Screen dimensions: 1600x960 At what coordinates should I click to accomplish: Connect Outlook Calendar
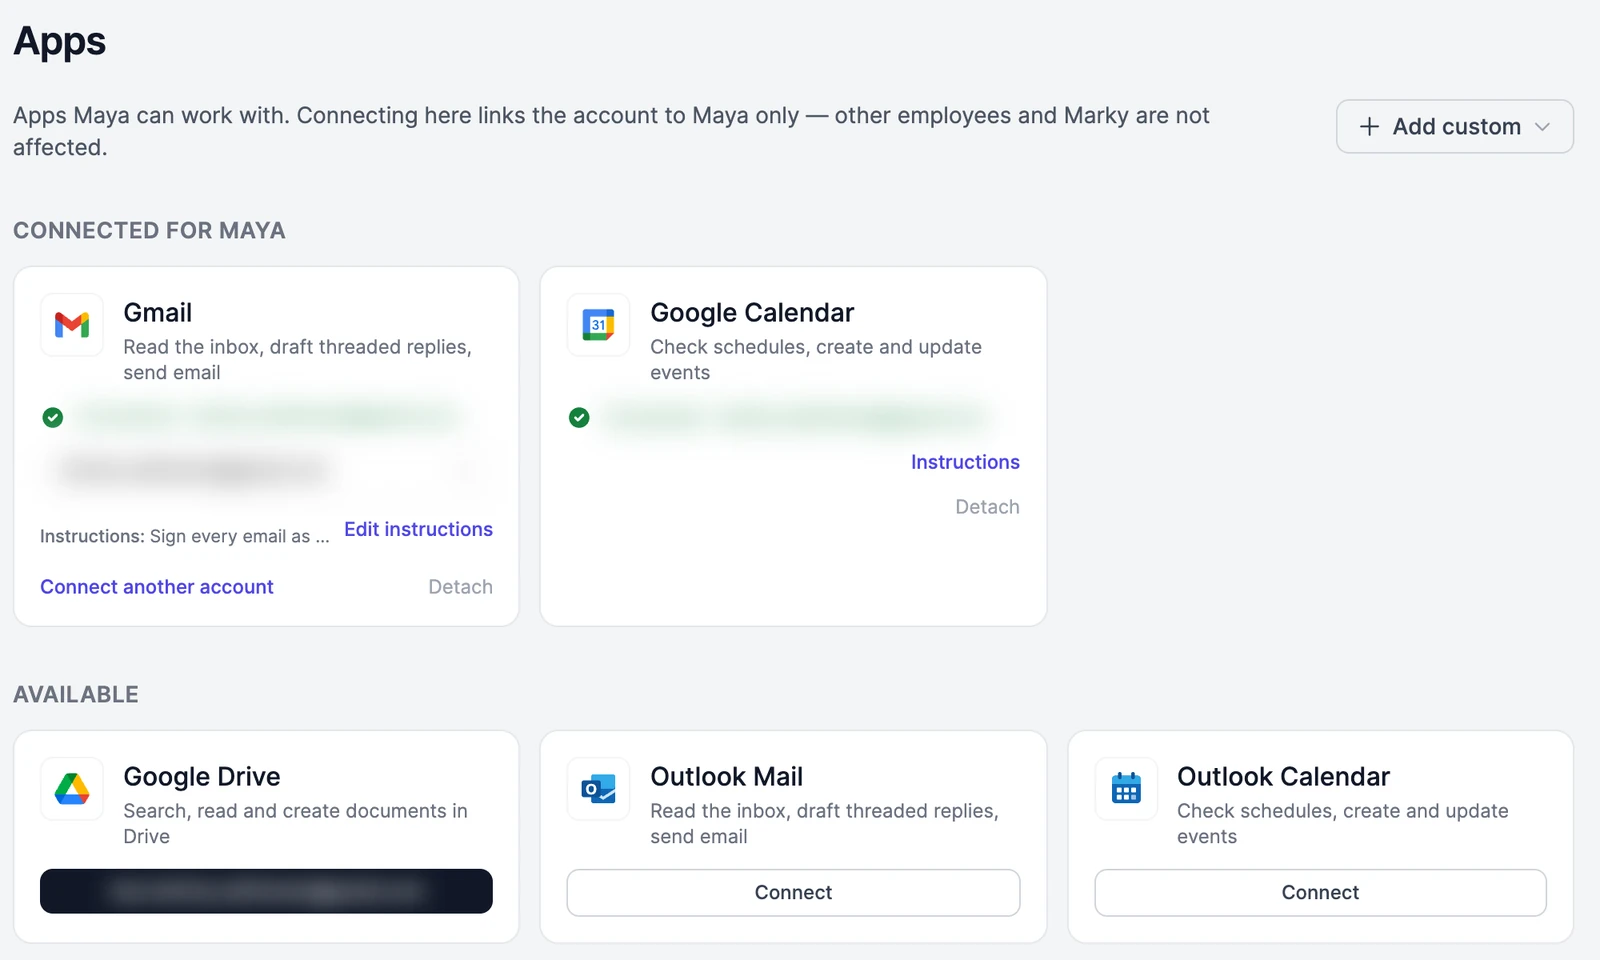click(x=1320, y=892)
